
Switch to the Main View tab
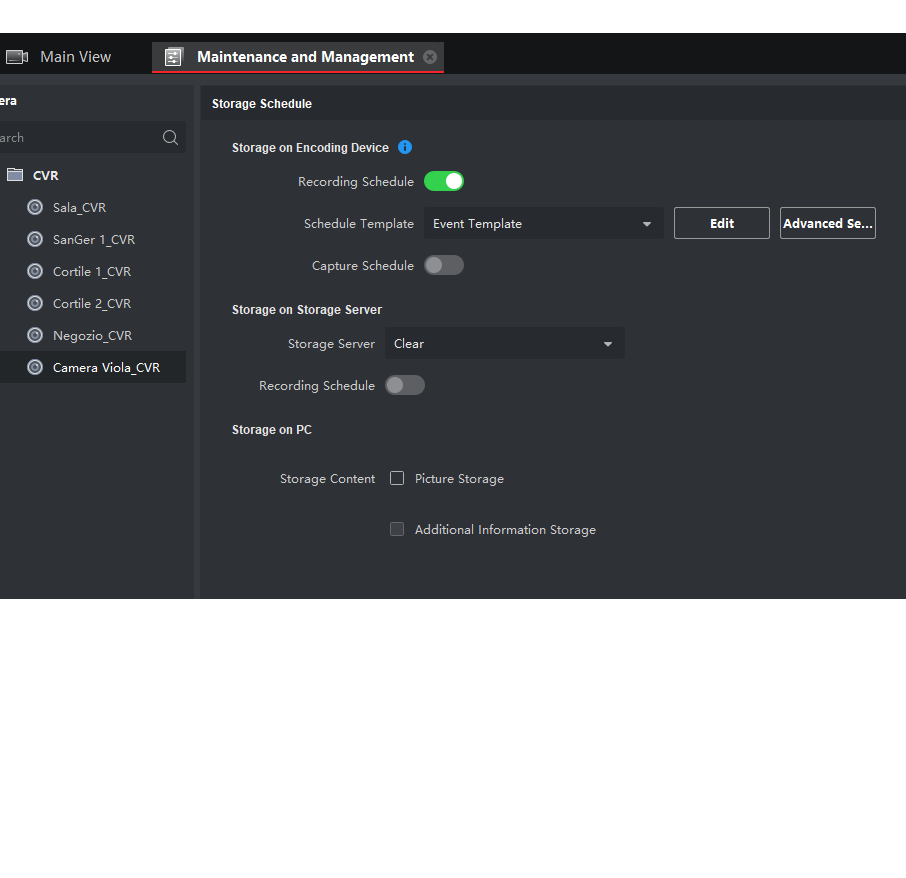click(75, 57)
